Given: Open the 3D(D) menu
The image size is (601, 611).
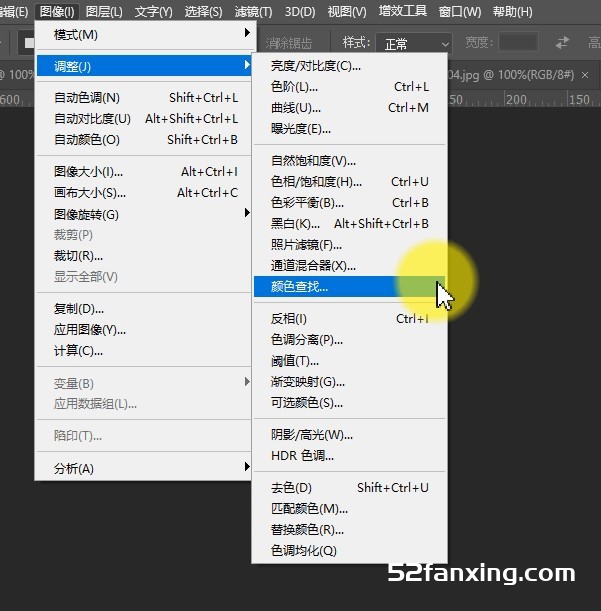Looking at the screenshot, I should tap(300, 12).
